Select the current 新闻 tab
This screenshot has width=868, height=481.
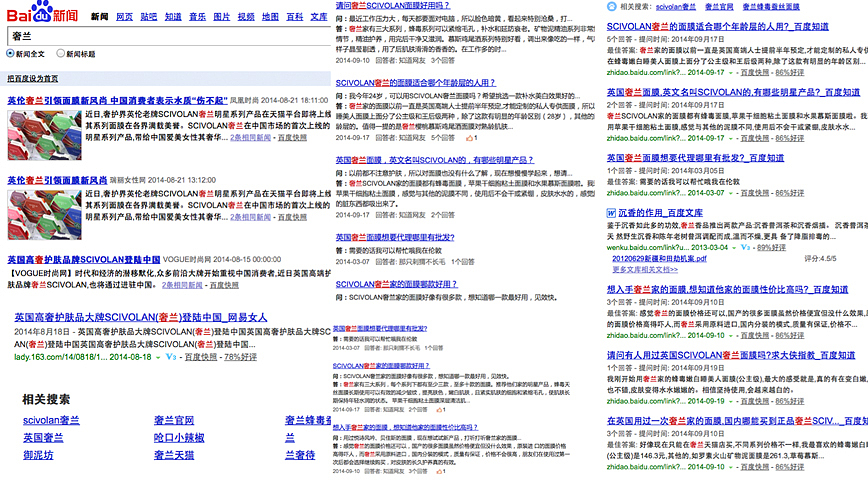100,17
